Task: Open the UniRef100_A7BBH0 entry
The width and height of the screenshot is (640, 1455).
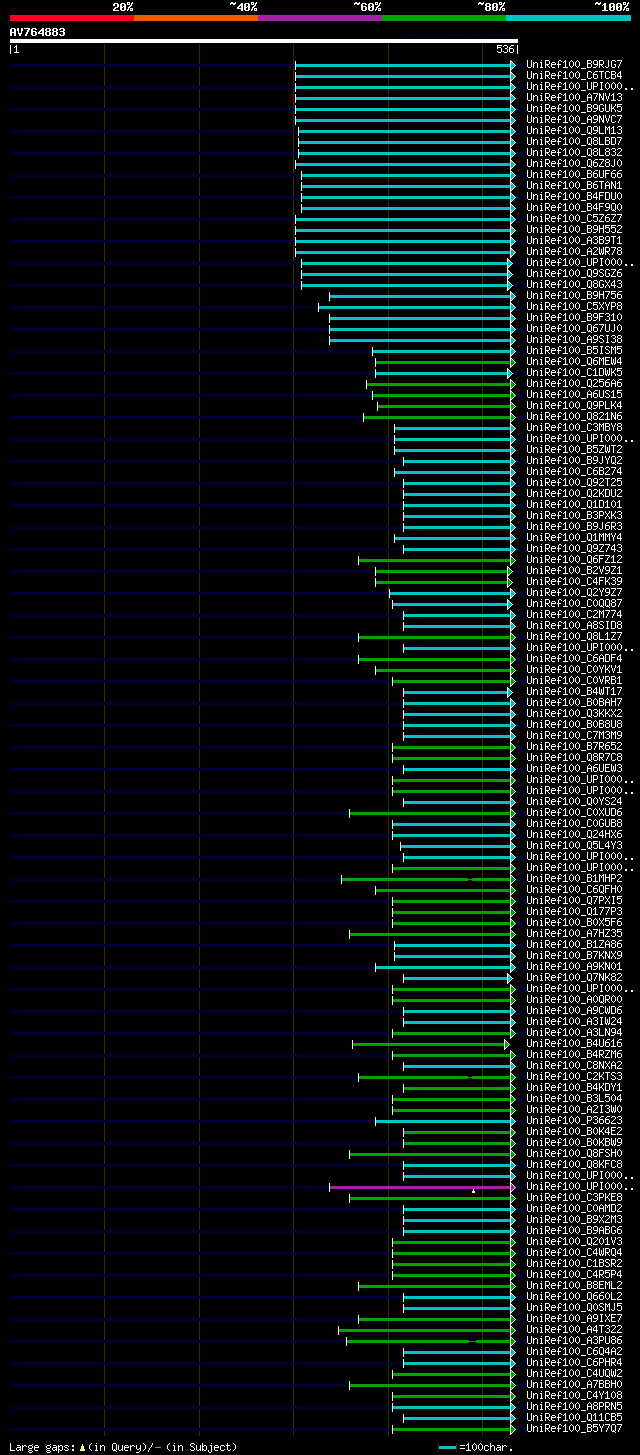Action: 574,1384
